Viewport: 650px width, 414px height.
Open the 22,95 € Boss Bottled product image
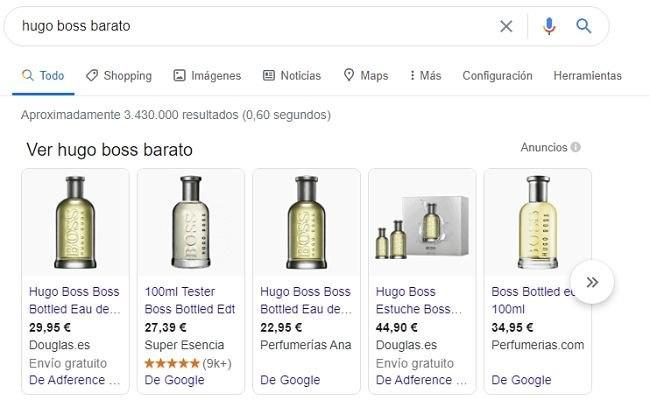(307, 222)
